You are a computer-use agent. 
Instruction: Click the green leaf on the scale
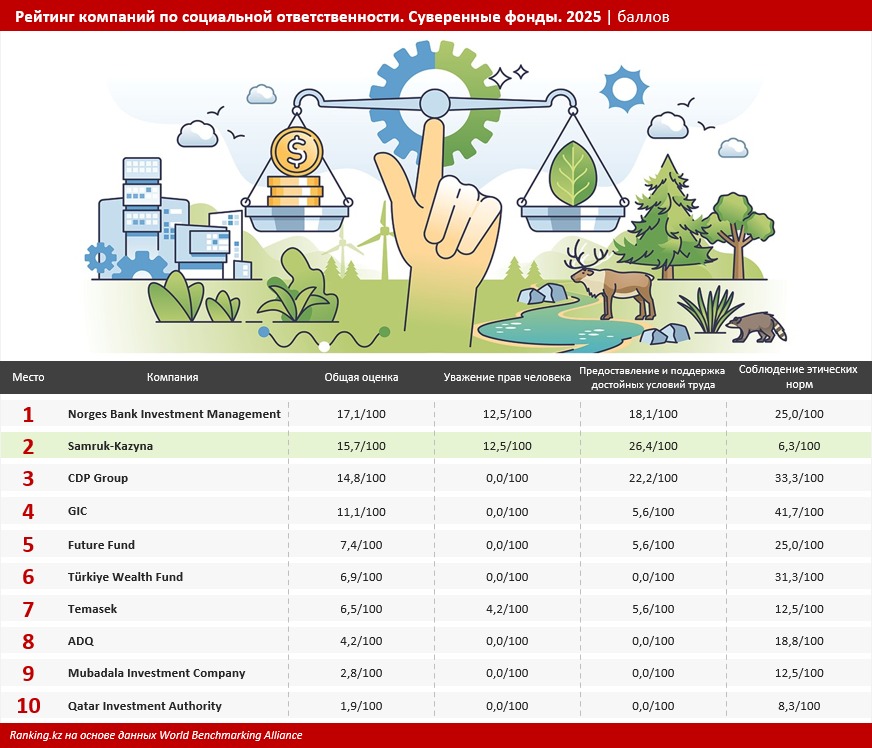572,170
